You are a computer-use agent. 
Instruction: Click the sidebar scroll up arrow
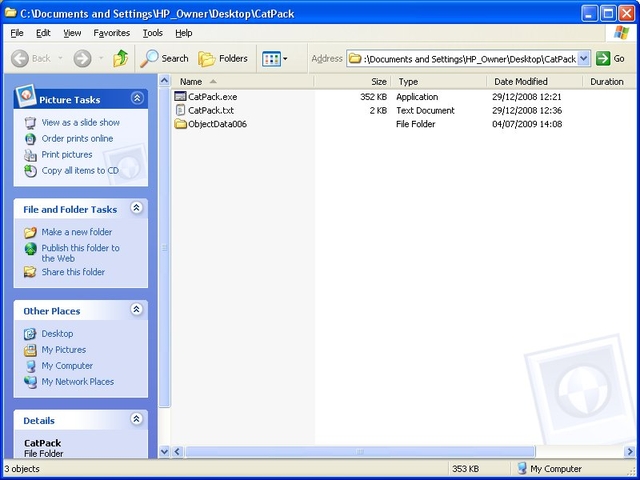[x=164, y=80]
